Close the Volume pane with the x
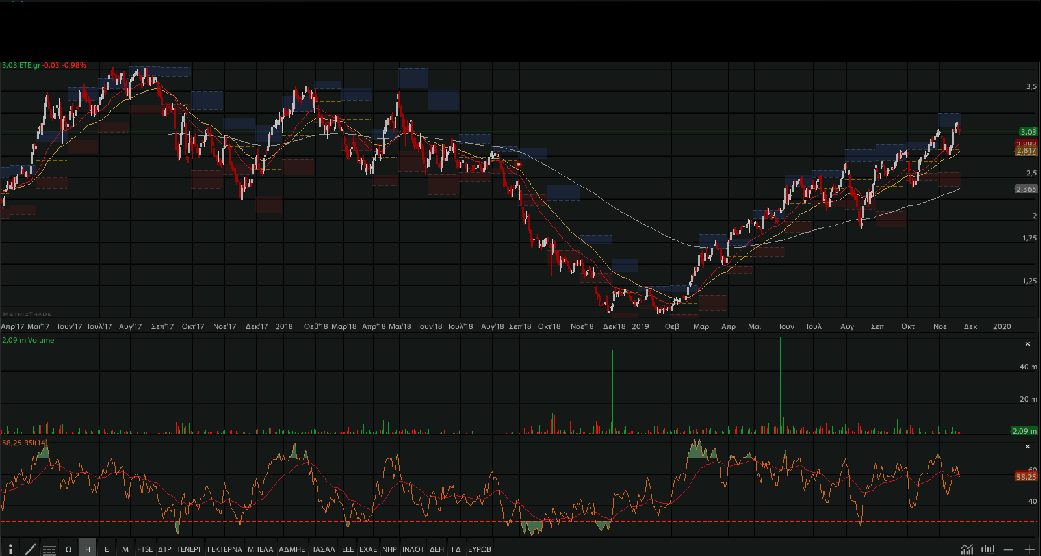The height and width of the screenshot is (556, 1041). (x=1026, y=343)
